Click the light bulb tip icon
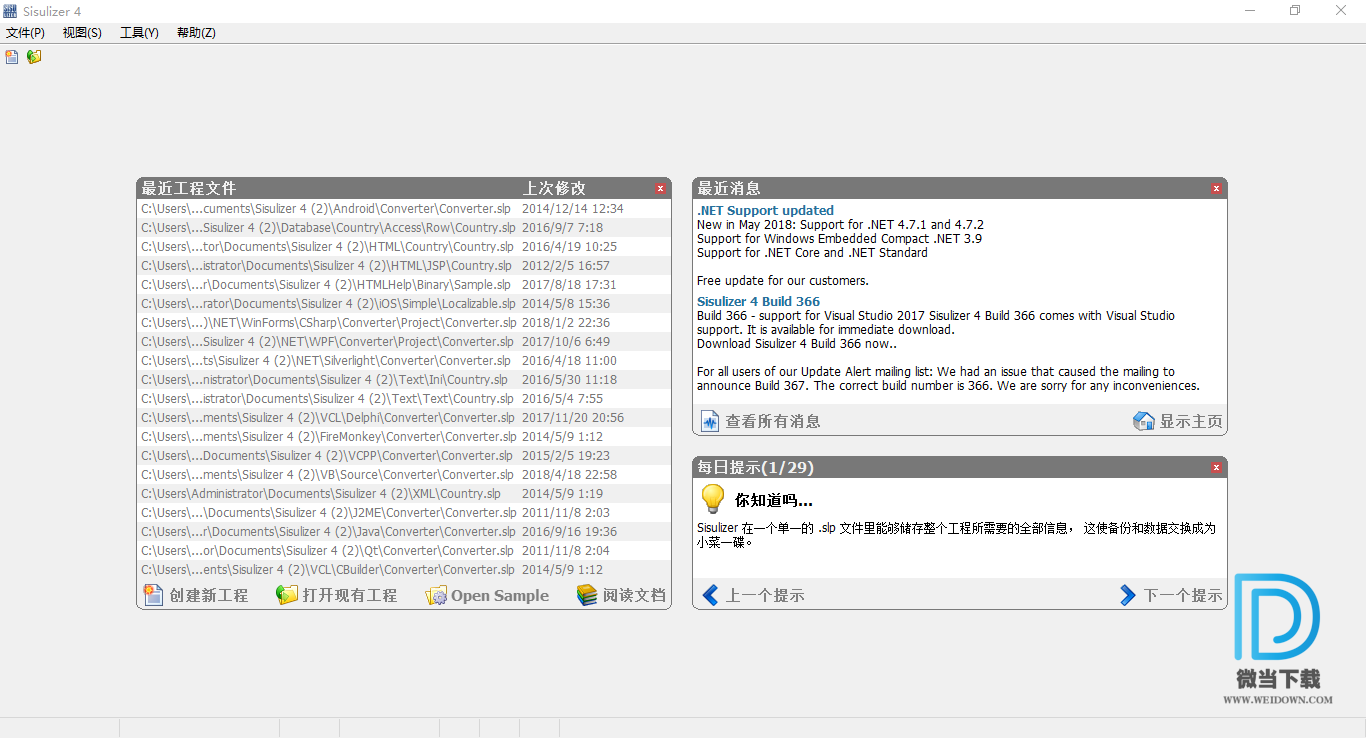This screenshot has width=1366, height=738. pos(711,498)
